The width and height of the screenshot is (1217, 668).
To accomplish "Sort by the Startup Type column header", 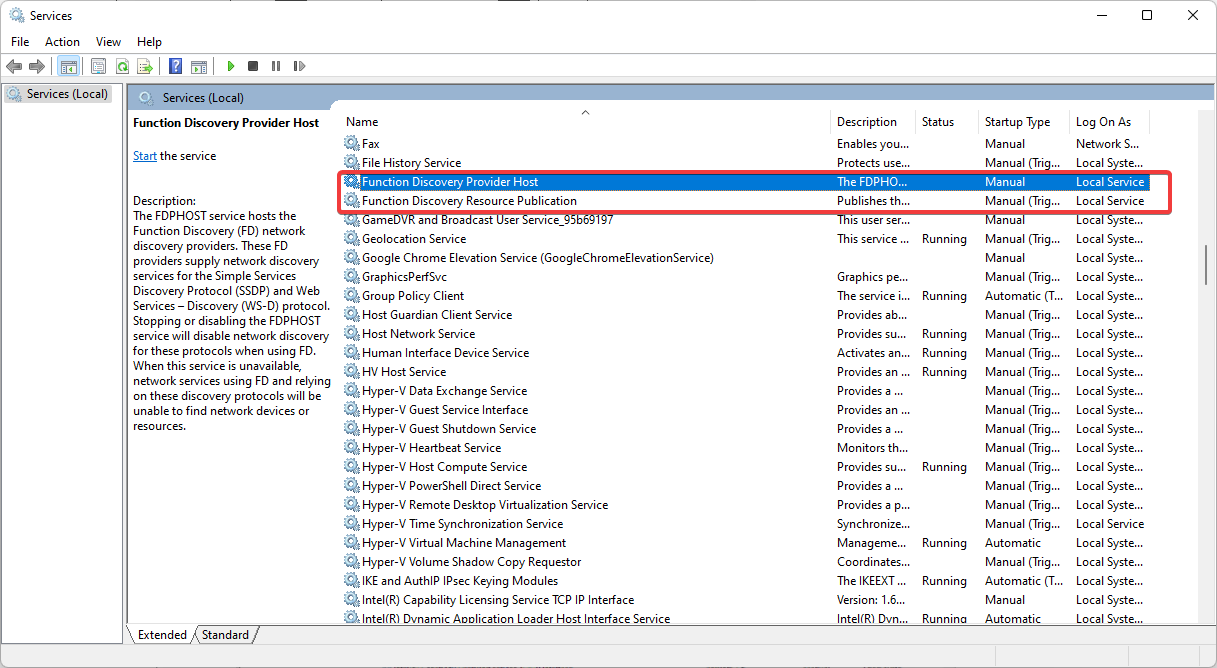I will click(1024, 122).
